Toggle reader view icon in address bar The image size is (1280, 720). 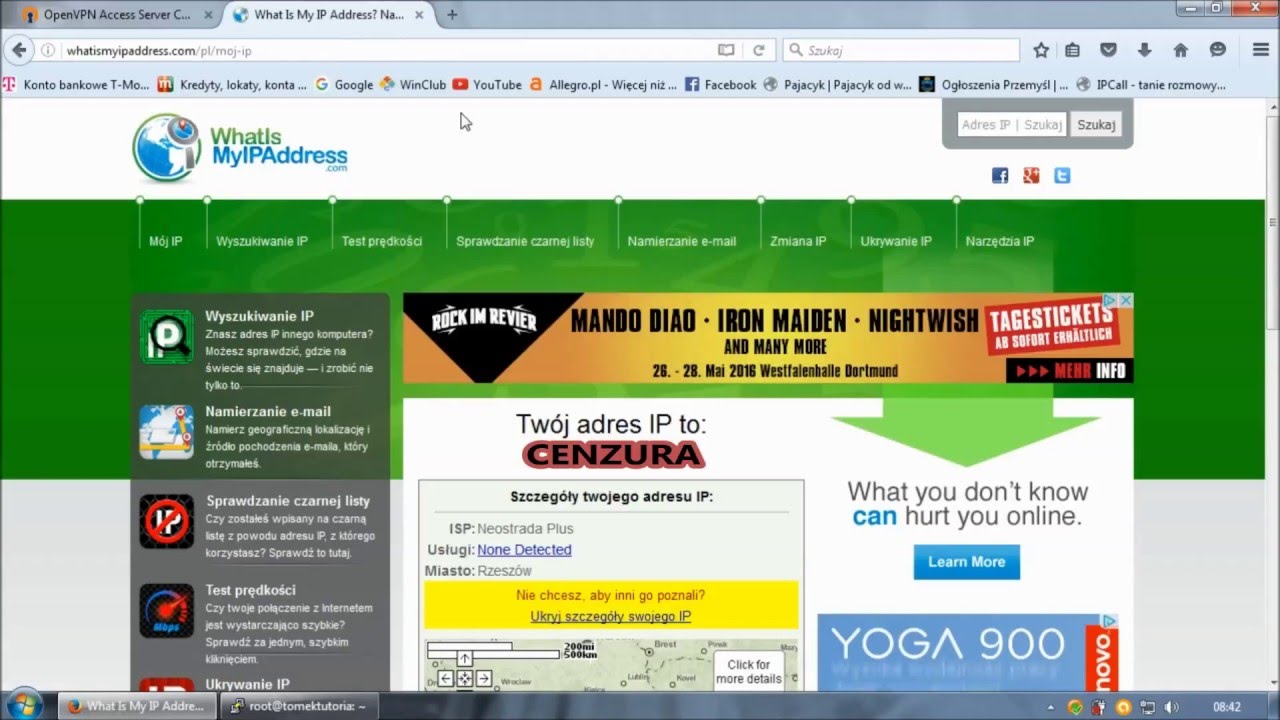point(726,50)
